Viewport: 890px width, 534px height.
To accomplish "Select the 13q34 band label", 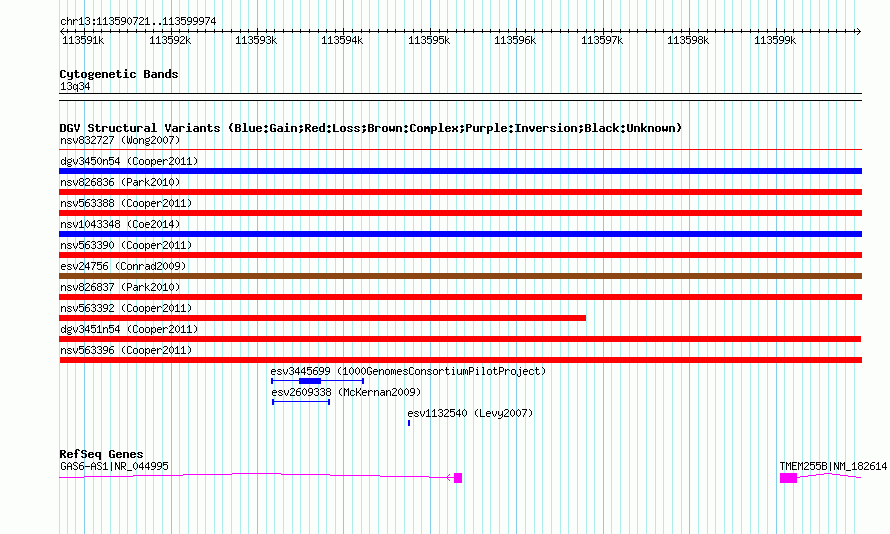I will point(75,86).
